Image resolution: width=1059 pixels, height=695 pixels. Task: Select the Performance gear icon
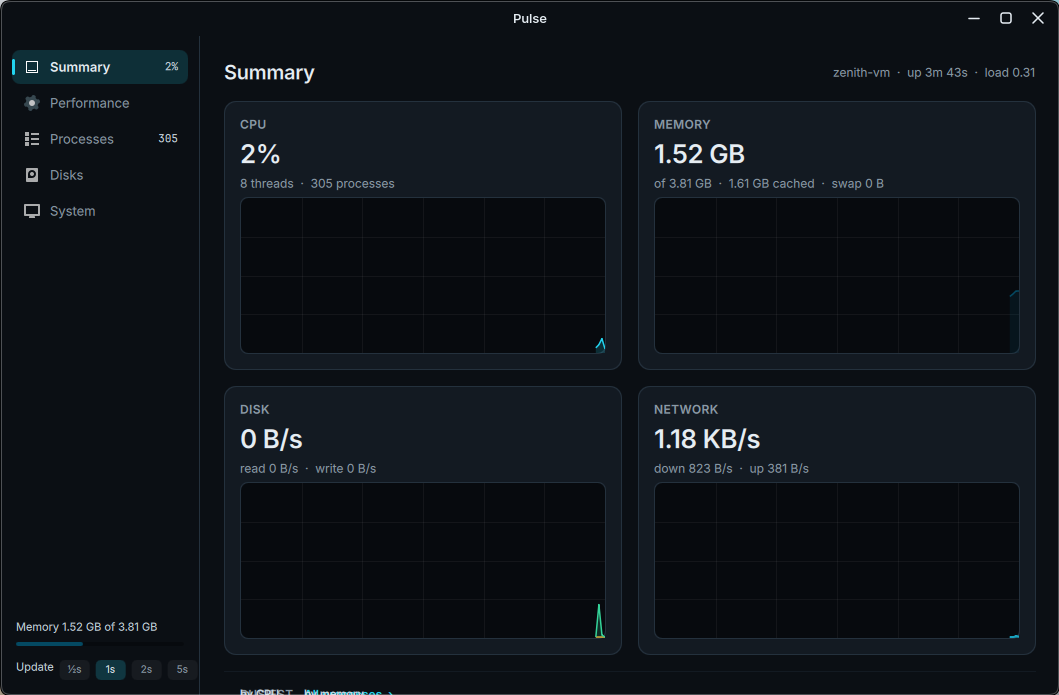tap(32, 103)
